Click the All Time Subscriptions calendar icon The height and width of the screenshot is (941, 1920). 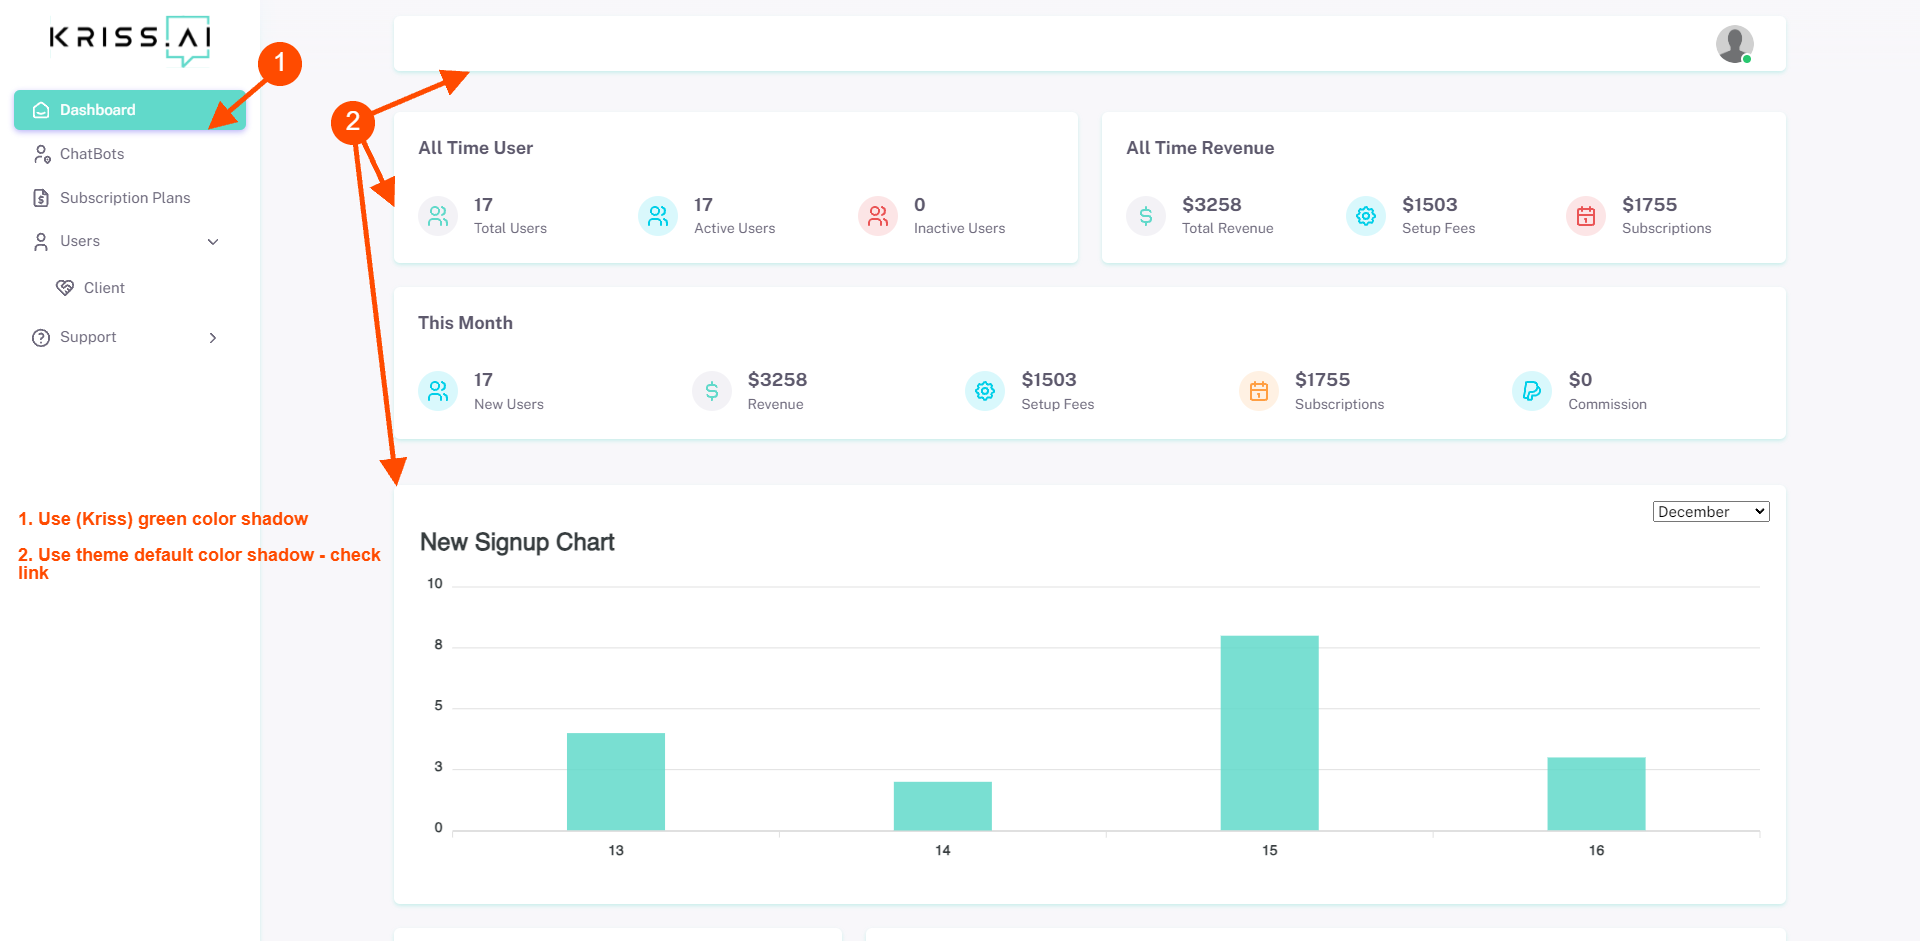(1586, 216)
